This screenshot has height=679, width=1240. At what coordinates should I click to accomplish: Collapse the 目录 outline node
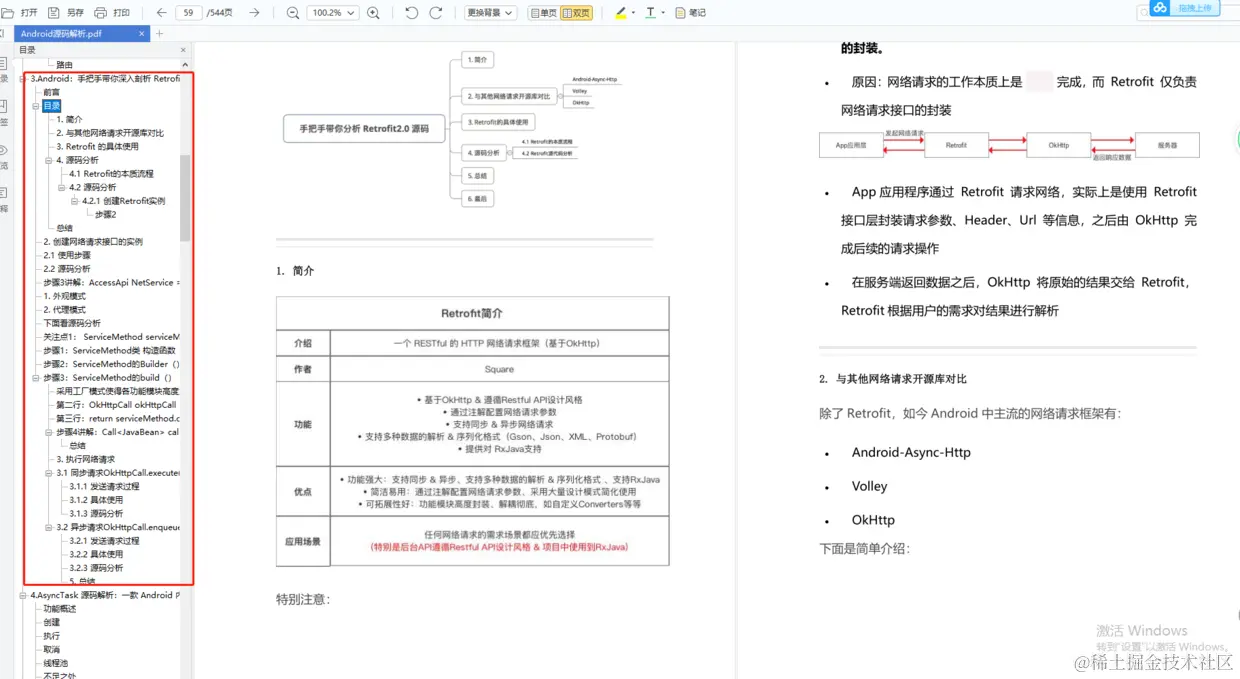[x=36, y=106]
